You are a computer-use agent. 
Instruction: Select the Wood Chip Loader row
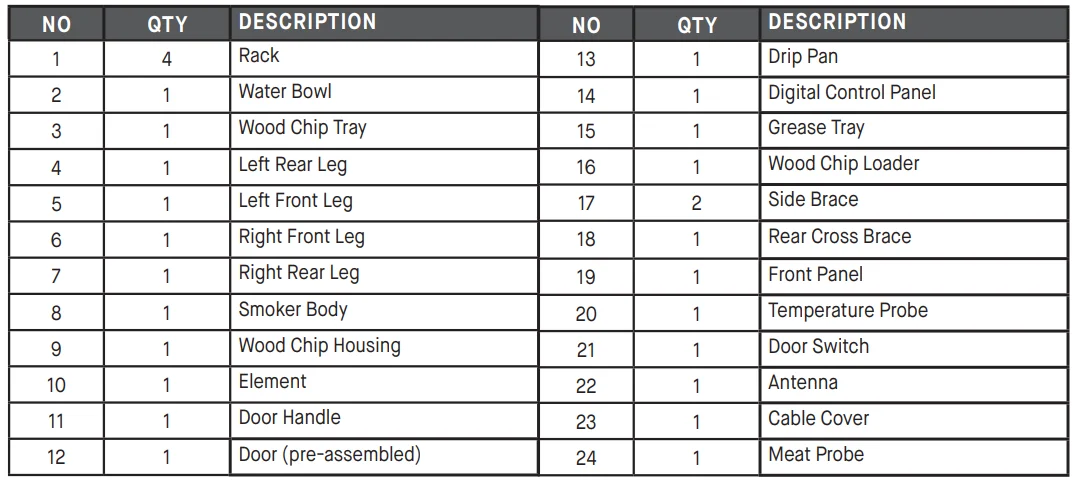pos(843,164)
